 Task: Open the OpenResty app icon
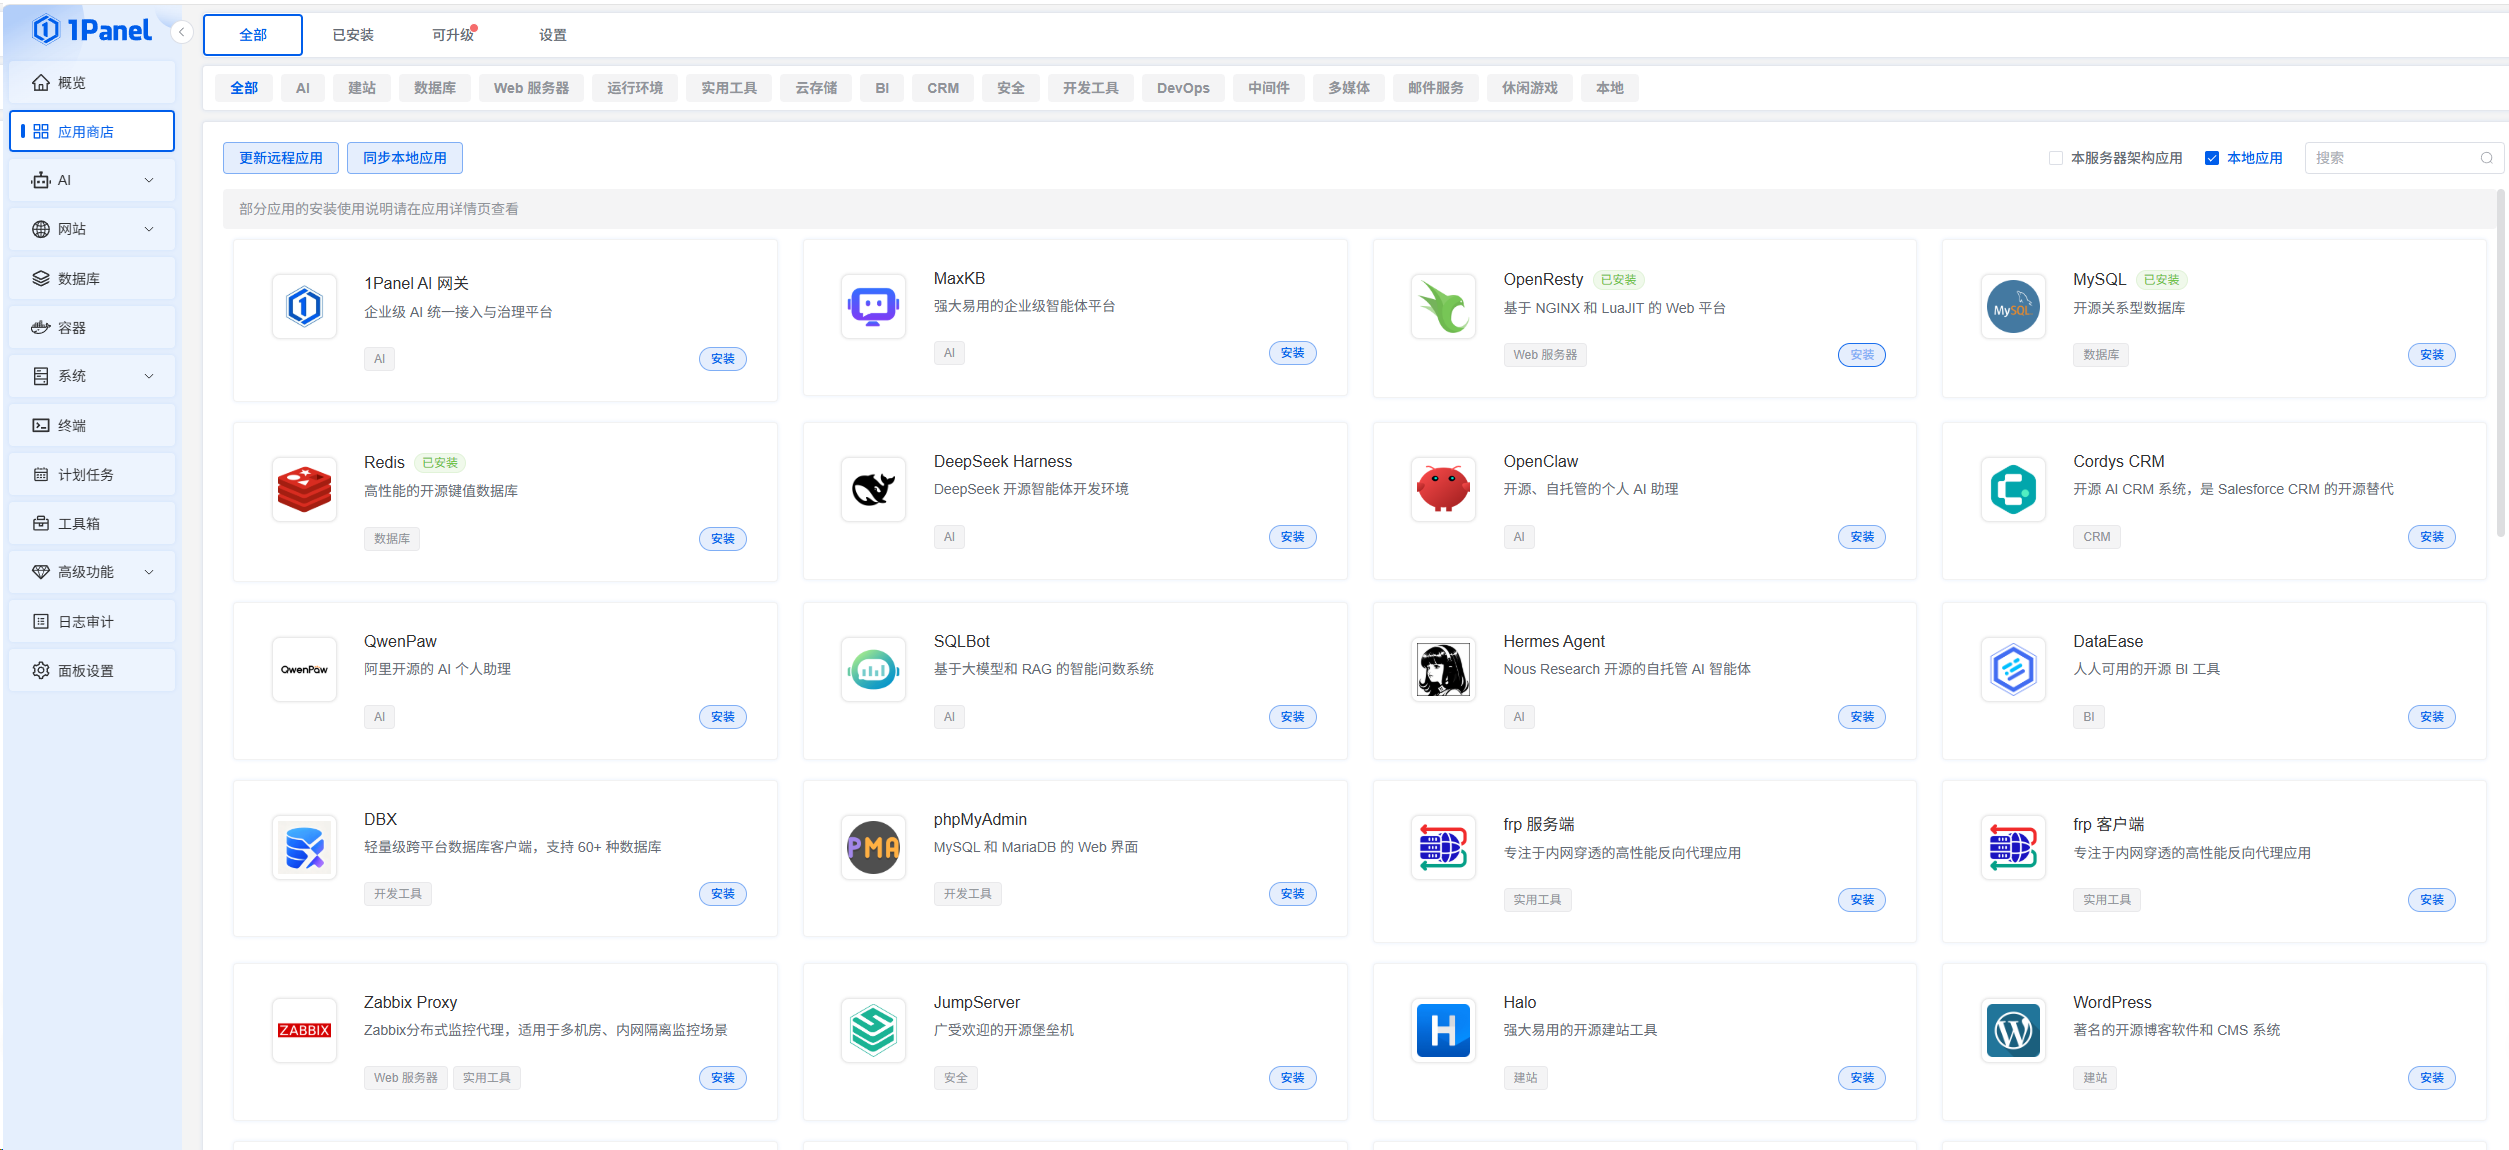click(x=1443, y=306)
